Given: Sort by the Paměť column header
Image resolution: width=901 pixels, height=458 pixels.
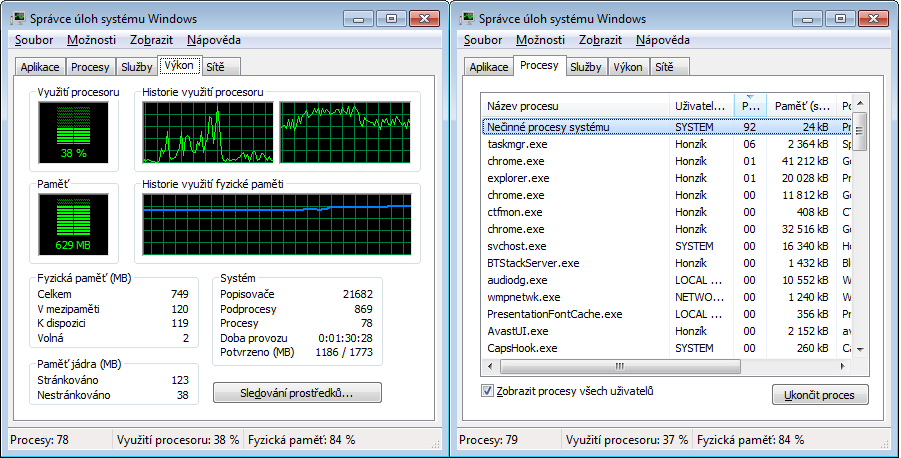Looking at the screenshot, I should point(802,106).
